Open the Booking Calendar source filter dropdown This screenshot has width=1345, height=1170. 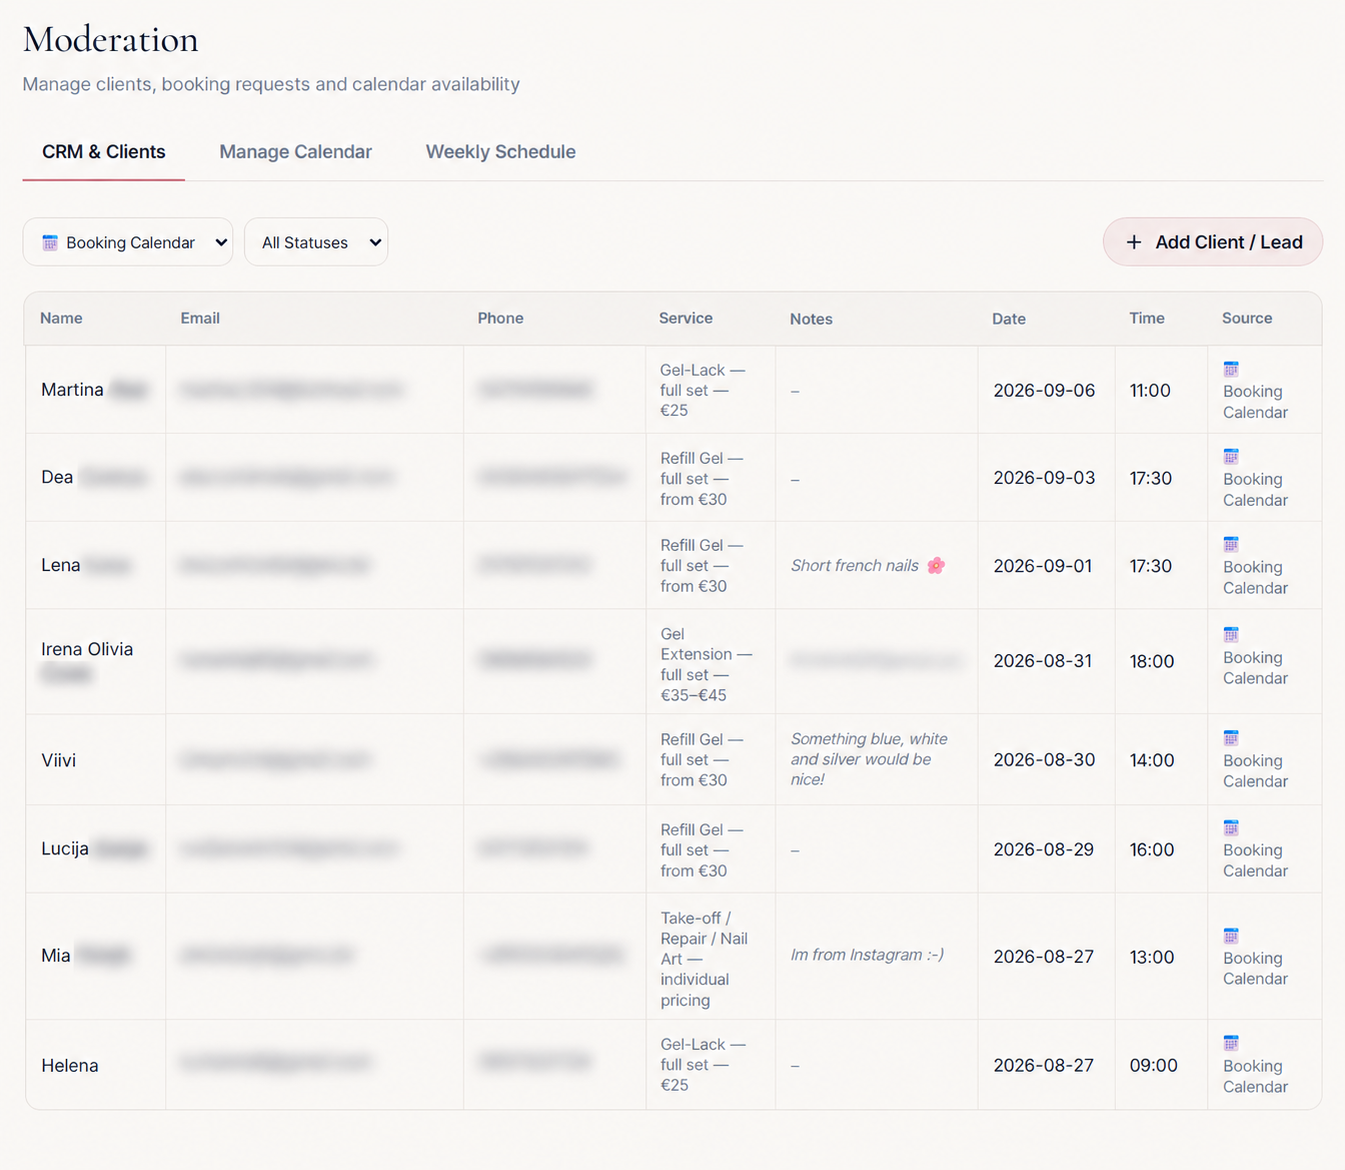(128, 242)
